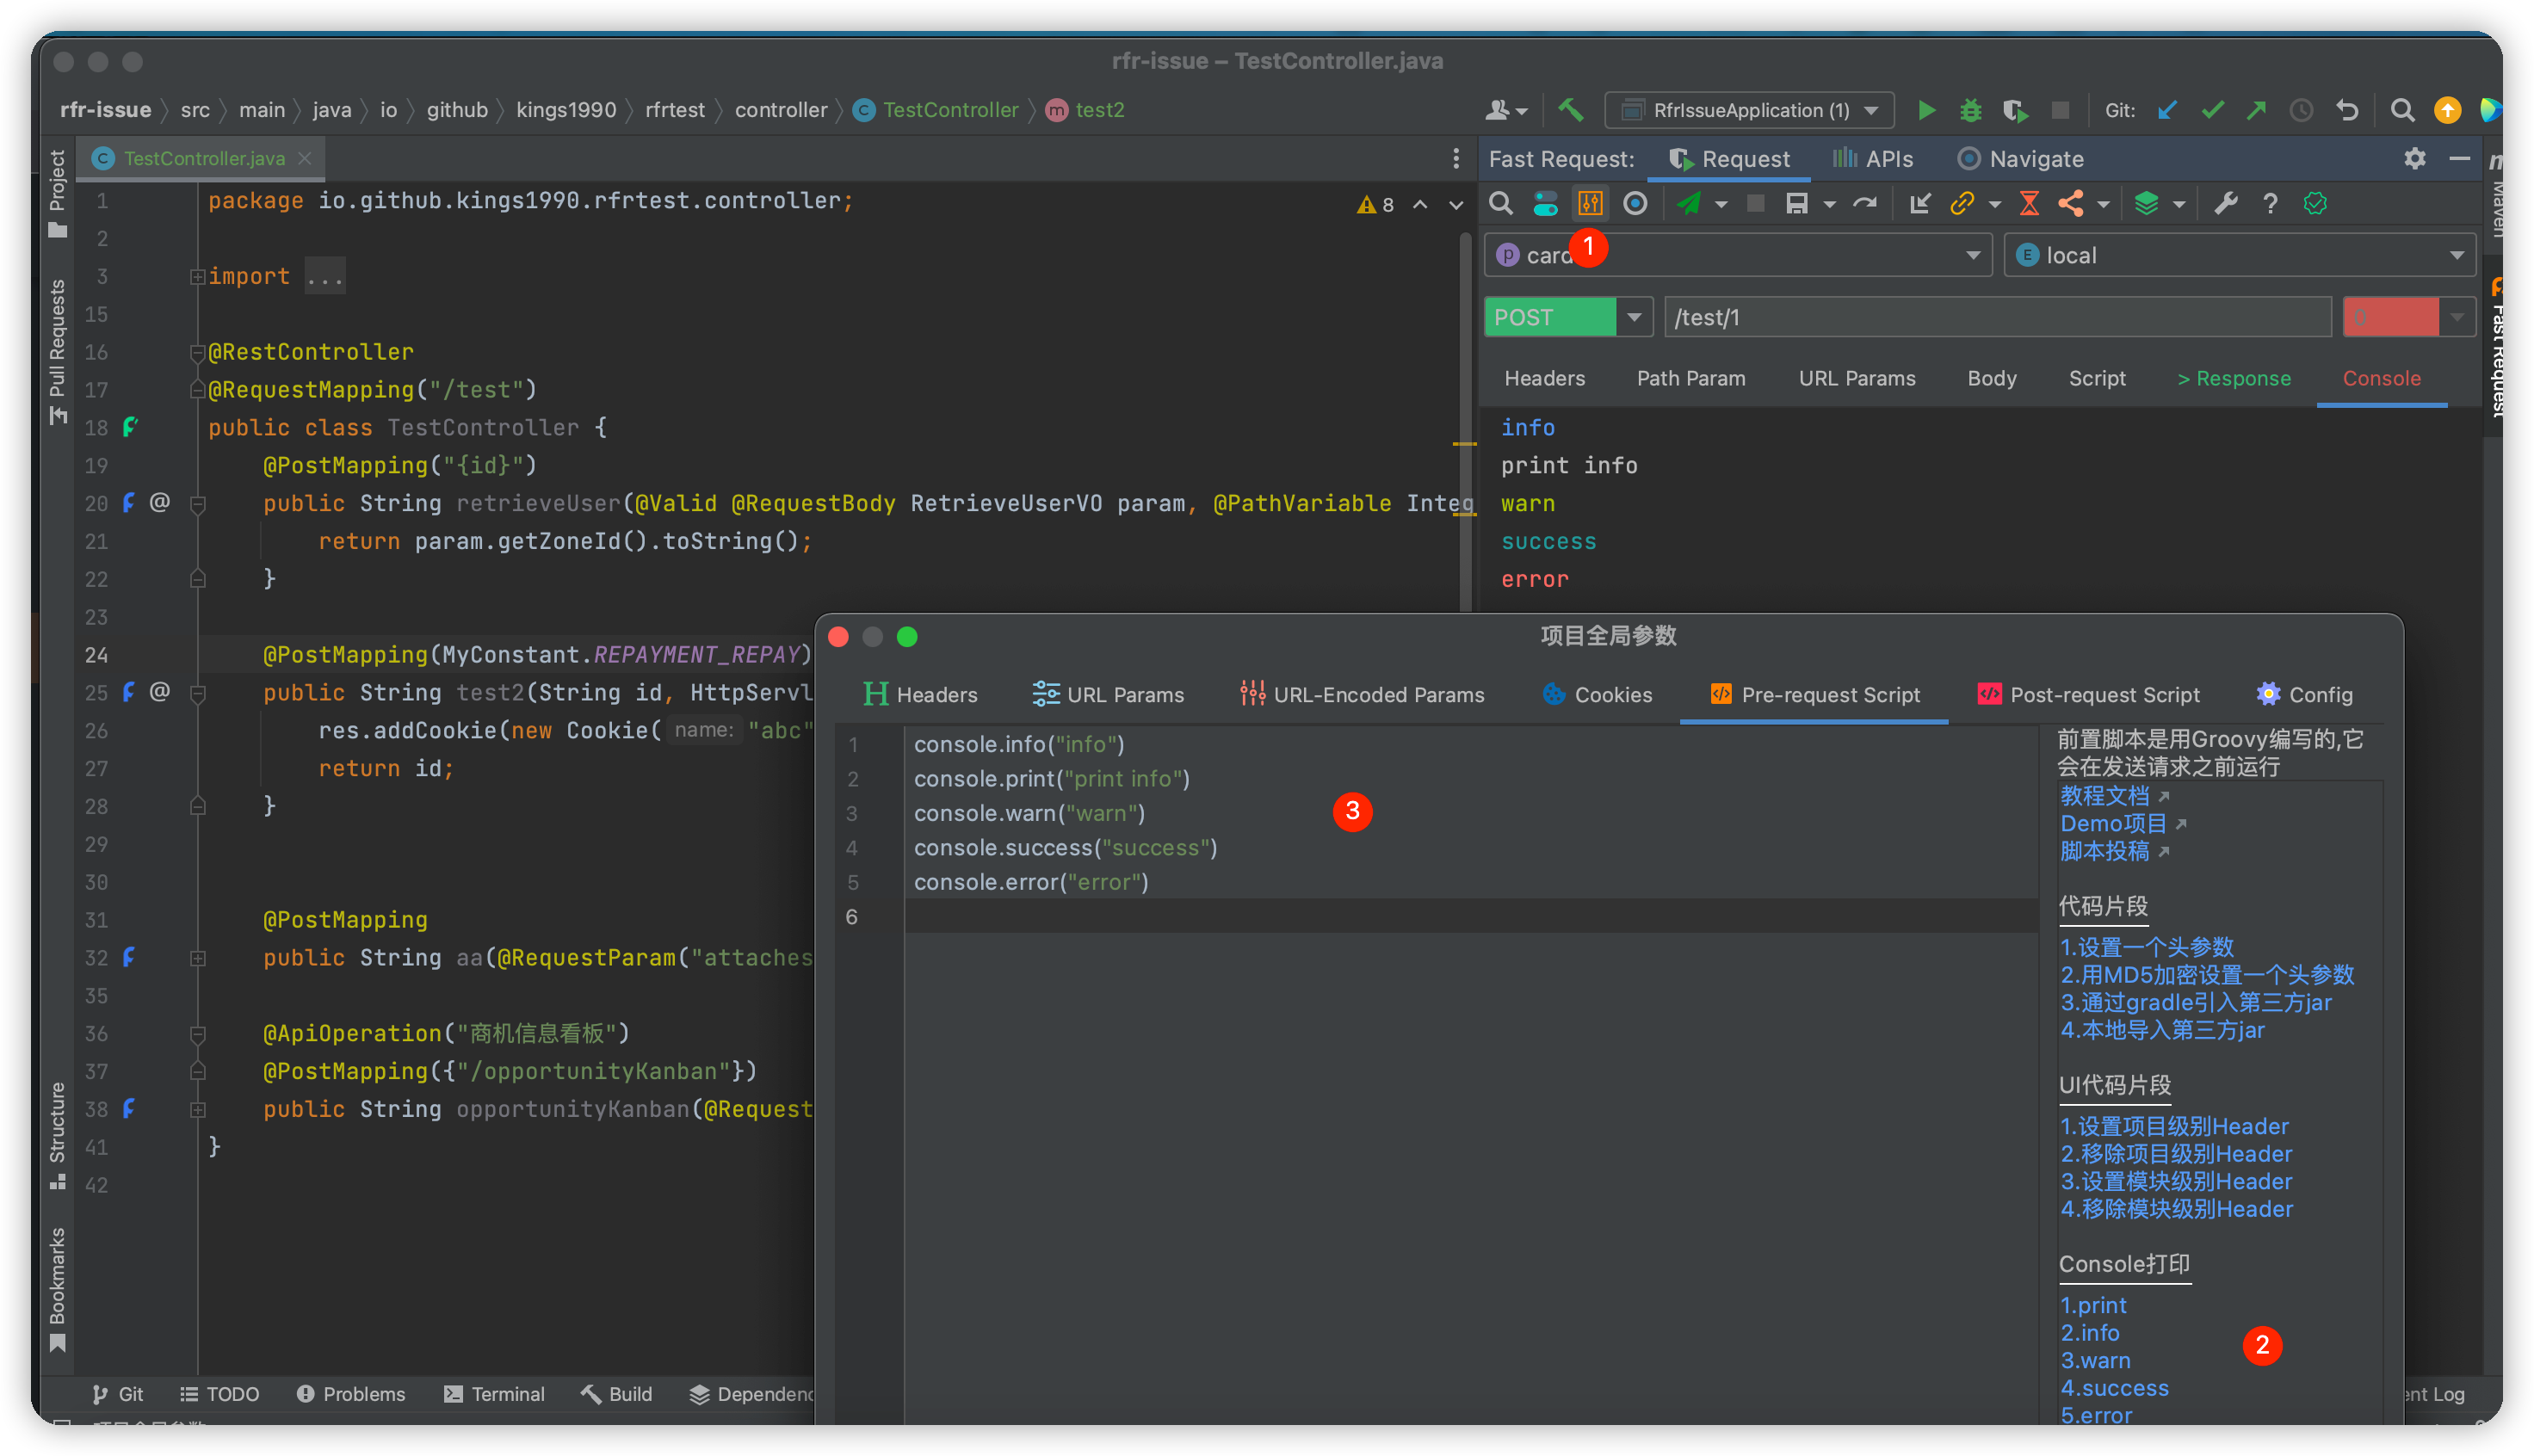Open the Body tab of the request

pos(1991,378)
